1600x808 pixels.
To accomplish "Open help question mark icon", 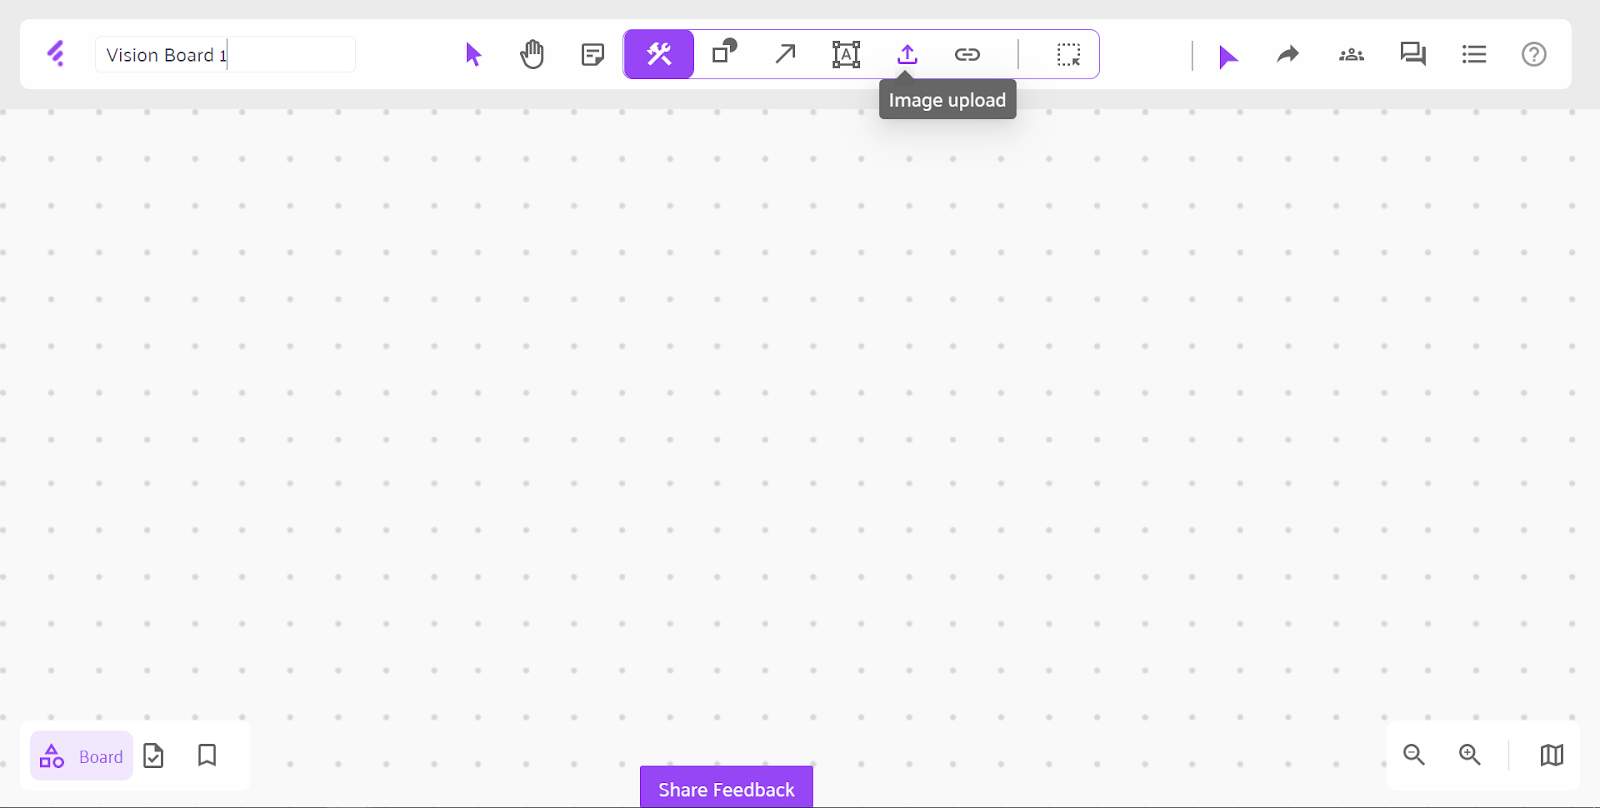I will (x=1534, y=54).
